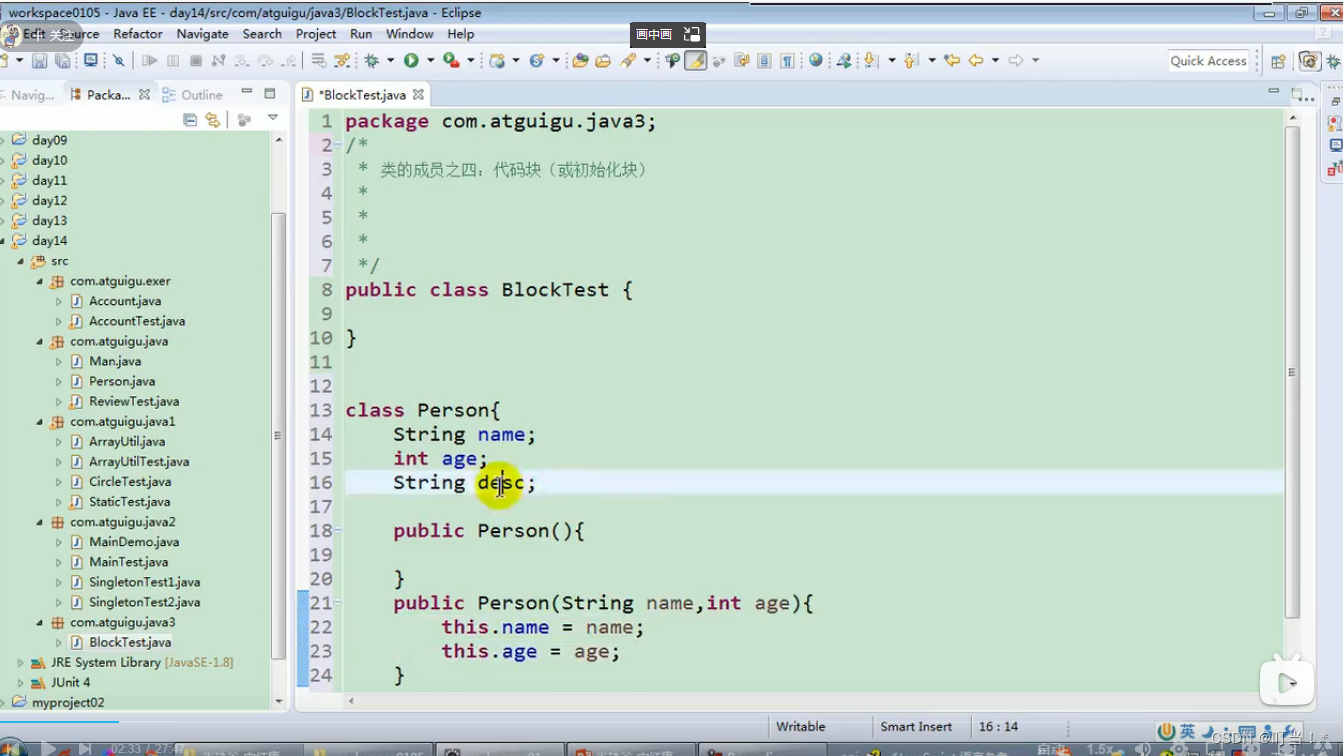Image resolution: width=1343 pixels, height=756 pixels.
Task: Close the Package Explorer tab
Action: click(144, 94)
